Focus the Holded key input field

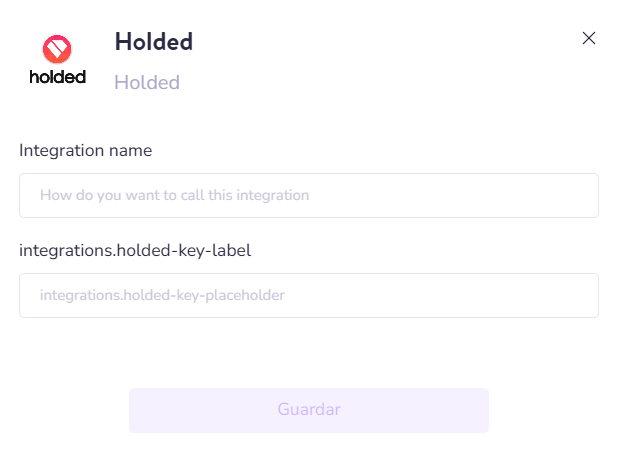coord(308,296)
